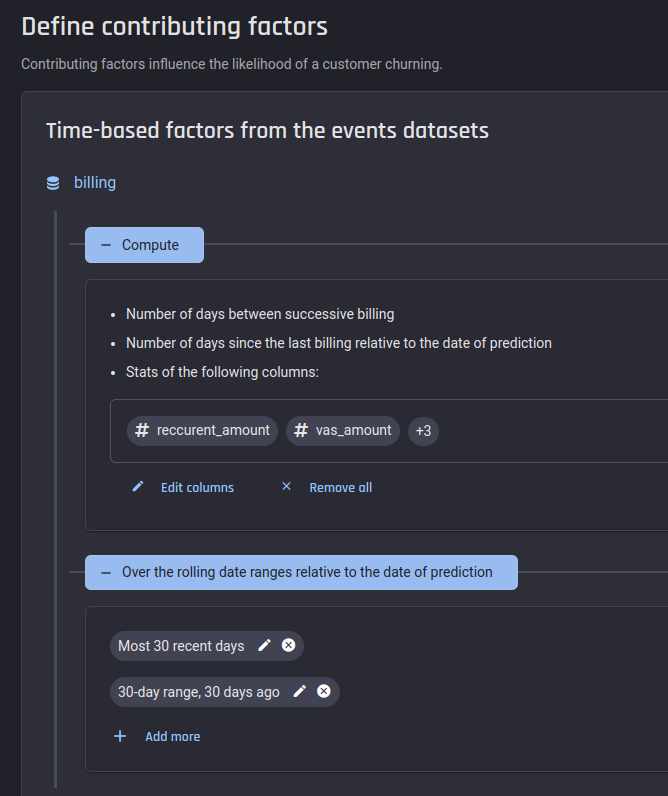Click 'Number of days between successive billing' text
Image resolution: width=668 pixels, height=796 pixels.
[x=260, y=314]
